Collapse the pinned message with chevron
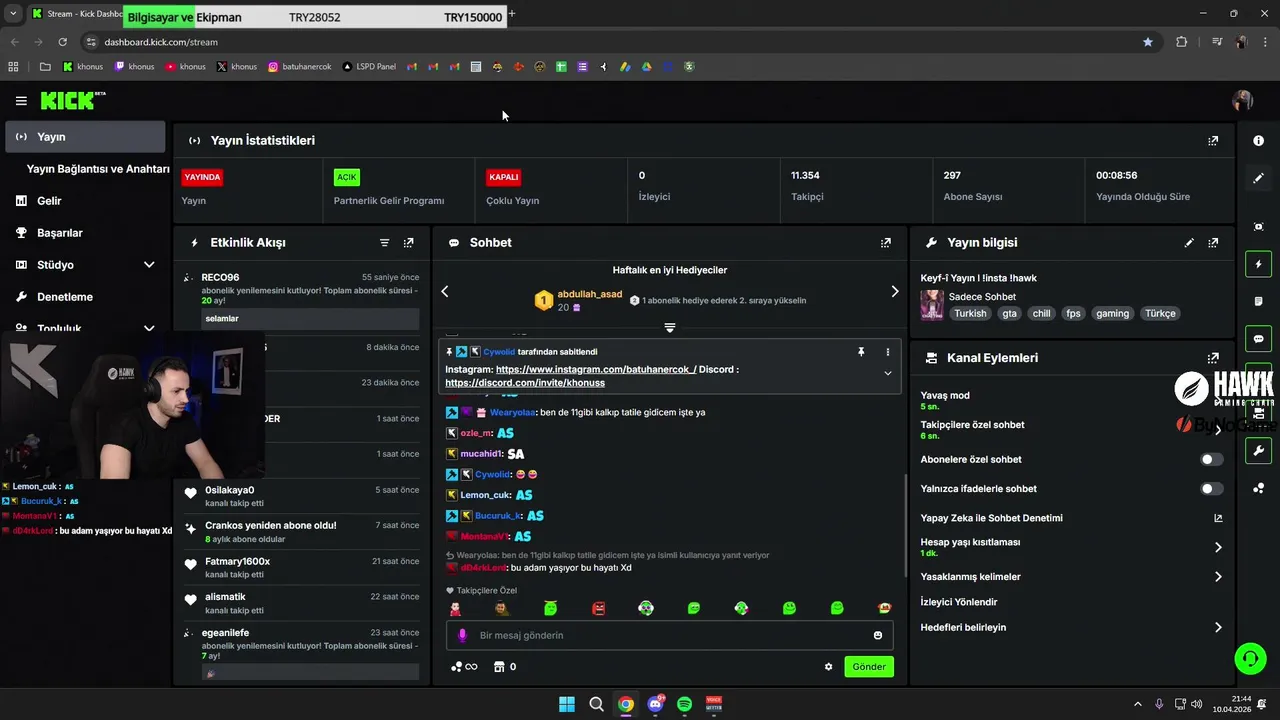This screenshot has width=1280, height=720. (x=887, y=373)
